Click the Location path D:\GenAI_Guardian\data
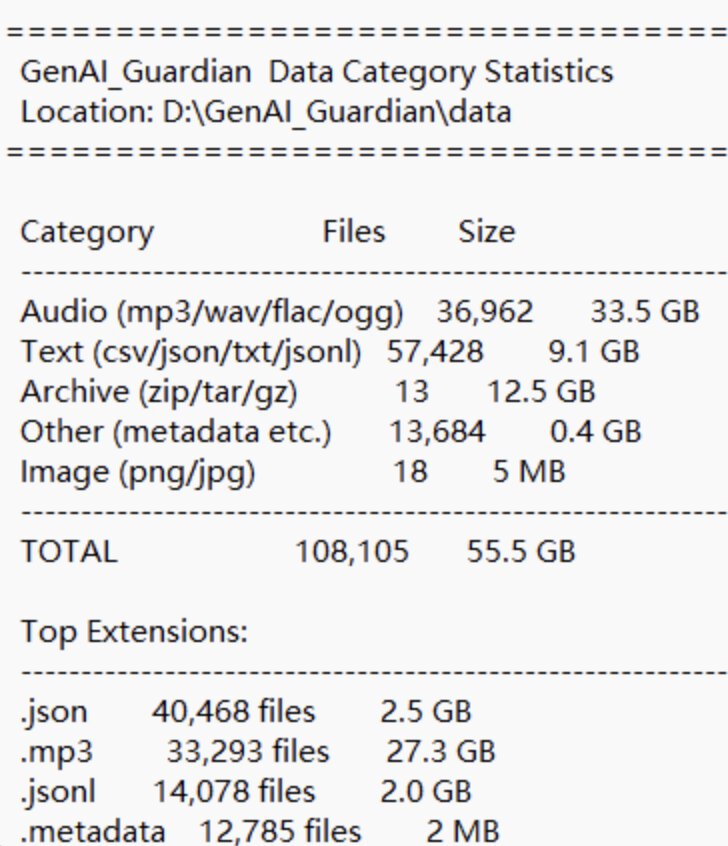 click(x=337, y=113)
